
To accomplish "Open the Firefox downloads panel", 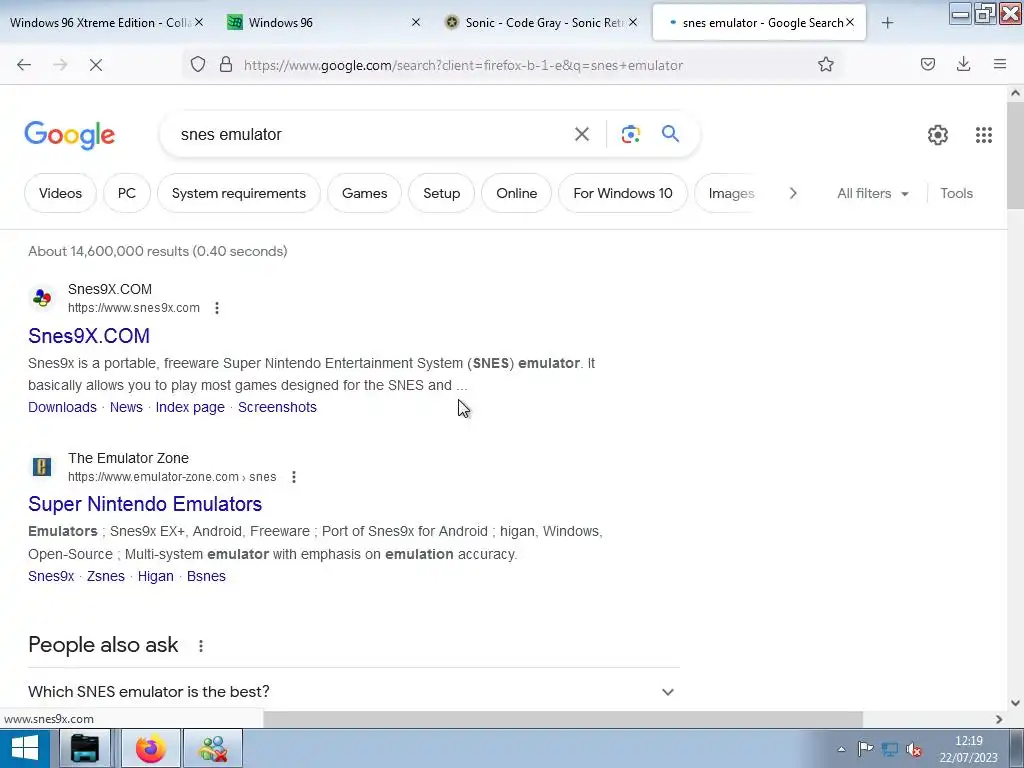I will pyautogui.click(x=963, y=64).
